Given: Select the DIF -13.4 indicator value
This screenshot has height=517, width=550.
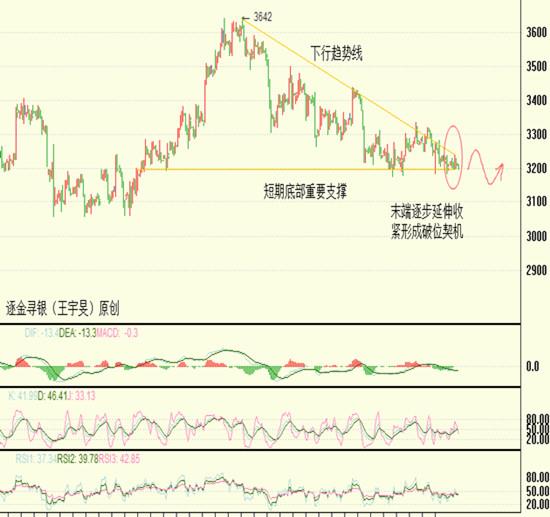Looking at the screenshot, I should pyautogui.click(x=41, y=333).
